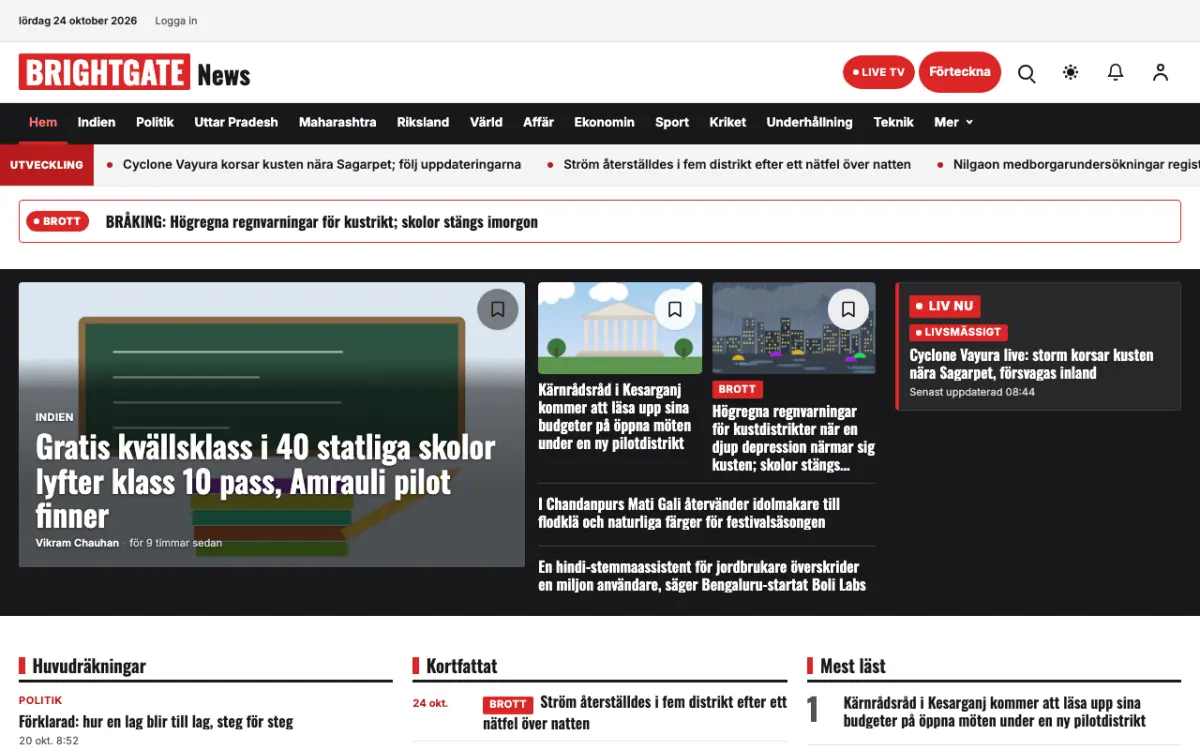Viewport: 1200px width, 750px height.
Task: Click 24 okt. date in Kortfattat
Action: pos(430,703)
